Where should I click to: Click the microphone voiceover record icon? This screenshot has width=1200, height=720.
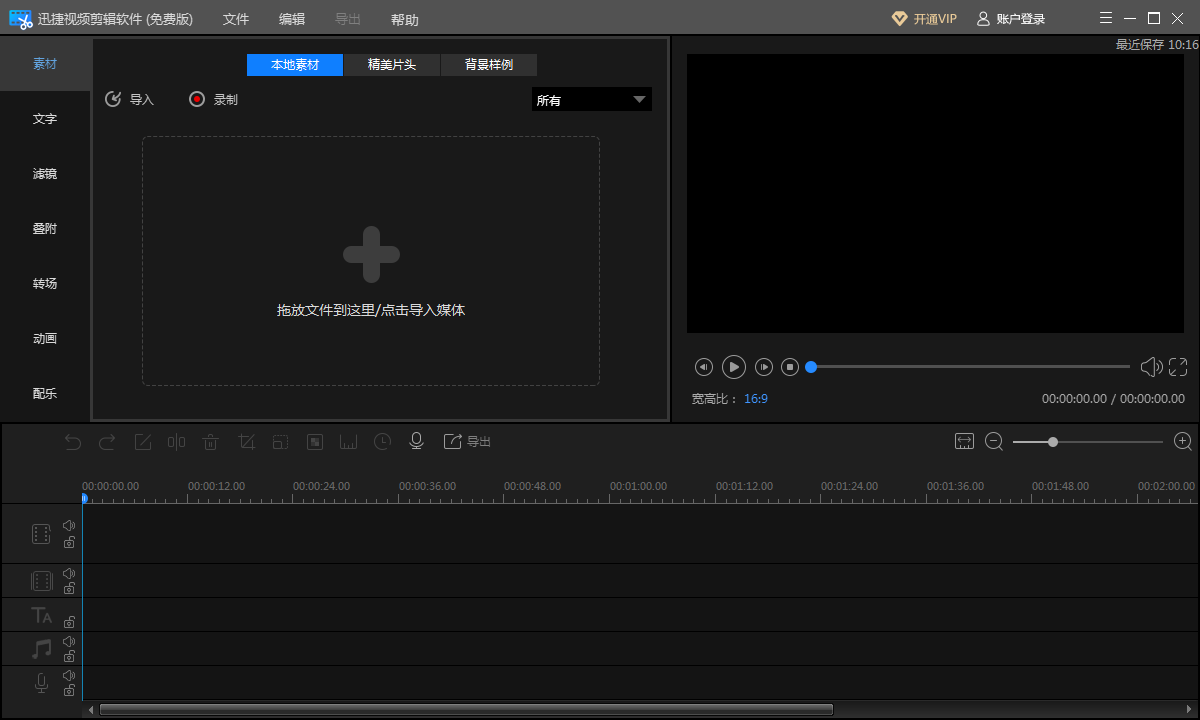tap(416, 441)
